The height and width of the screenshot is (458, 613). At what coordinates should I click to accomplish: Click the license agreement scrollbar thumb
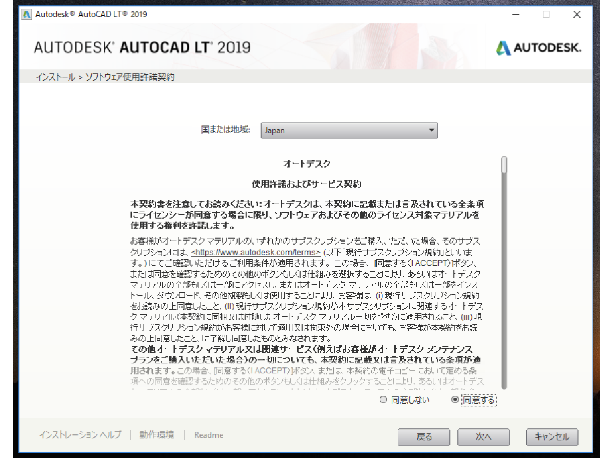504,165
